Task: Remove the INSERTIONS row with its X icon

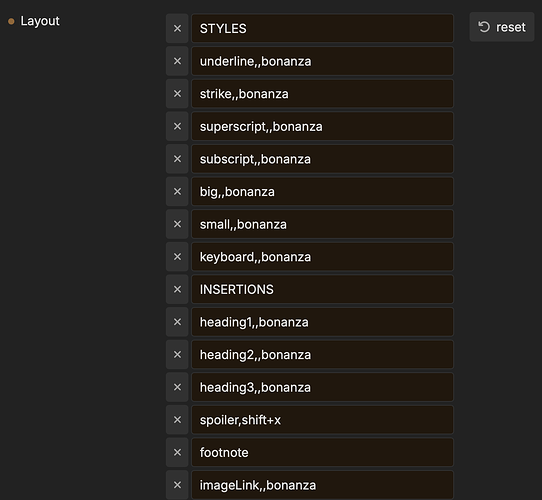Action: [177, 289]
